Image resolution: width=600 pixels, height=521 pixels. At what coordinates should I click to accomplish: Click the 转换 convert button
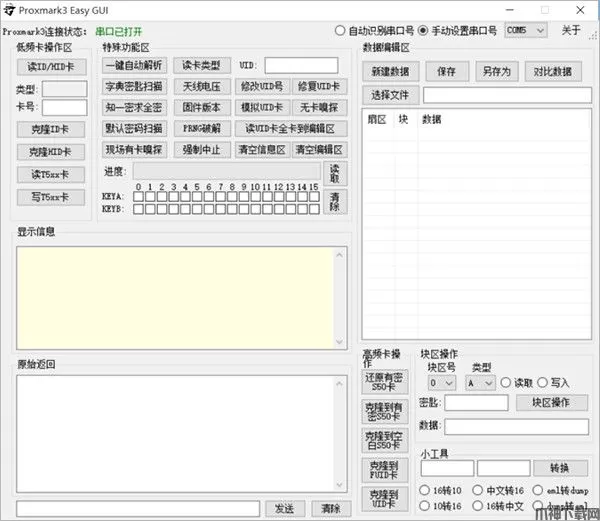[x=561, y=468]
